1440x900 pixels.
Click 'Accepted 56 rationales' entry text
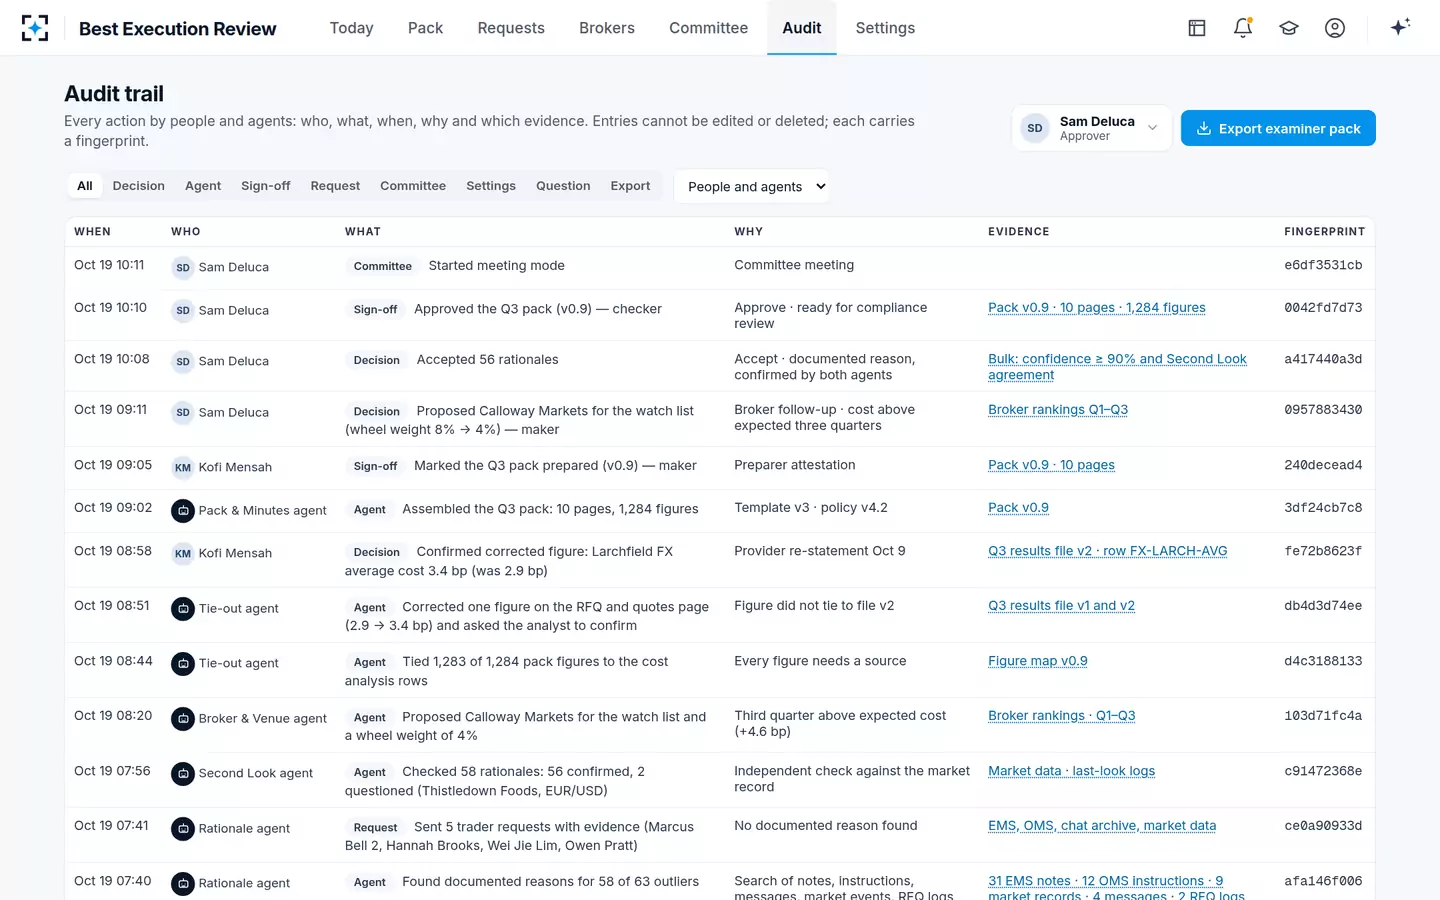click(x=487, y=360)
